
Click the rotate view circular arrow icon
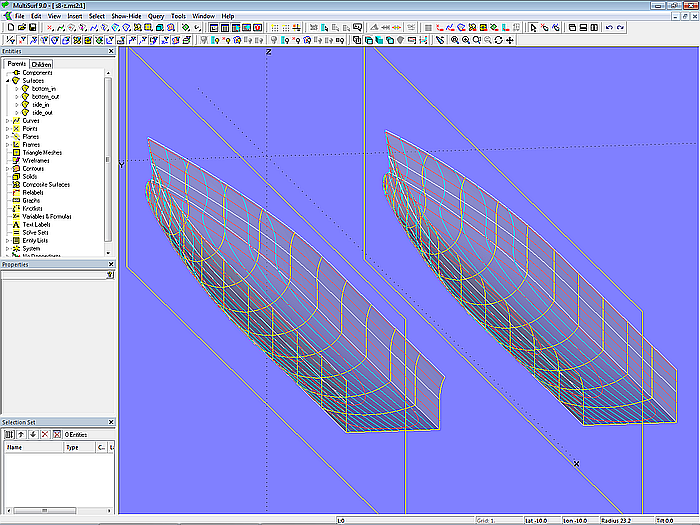[x=499, y=40]
